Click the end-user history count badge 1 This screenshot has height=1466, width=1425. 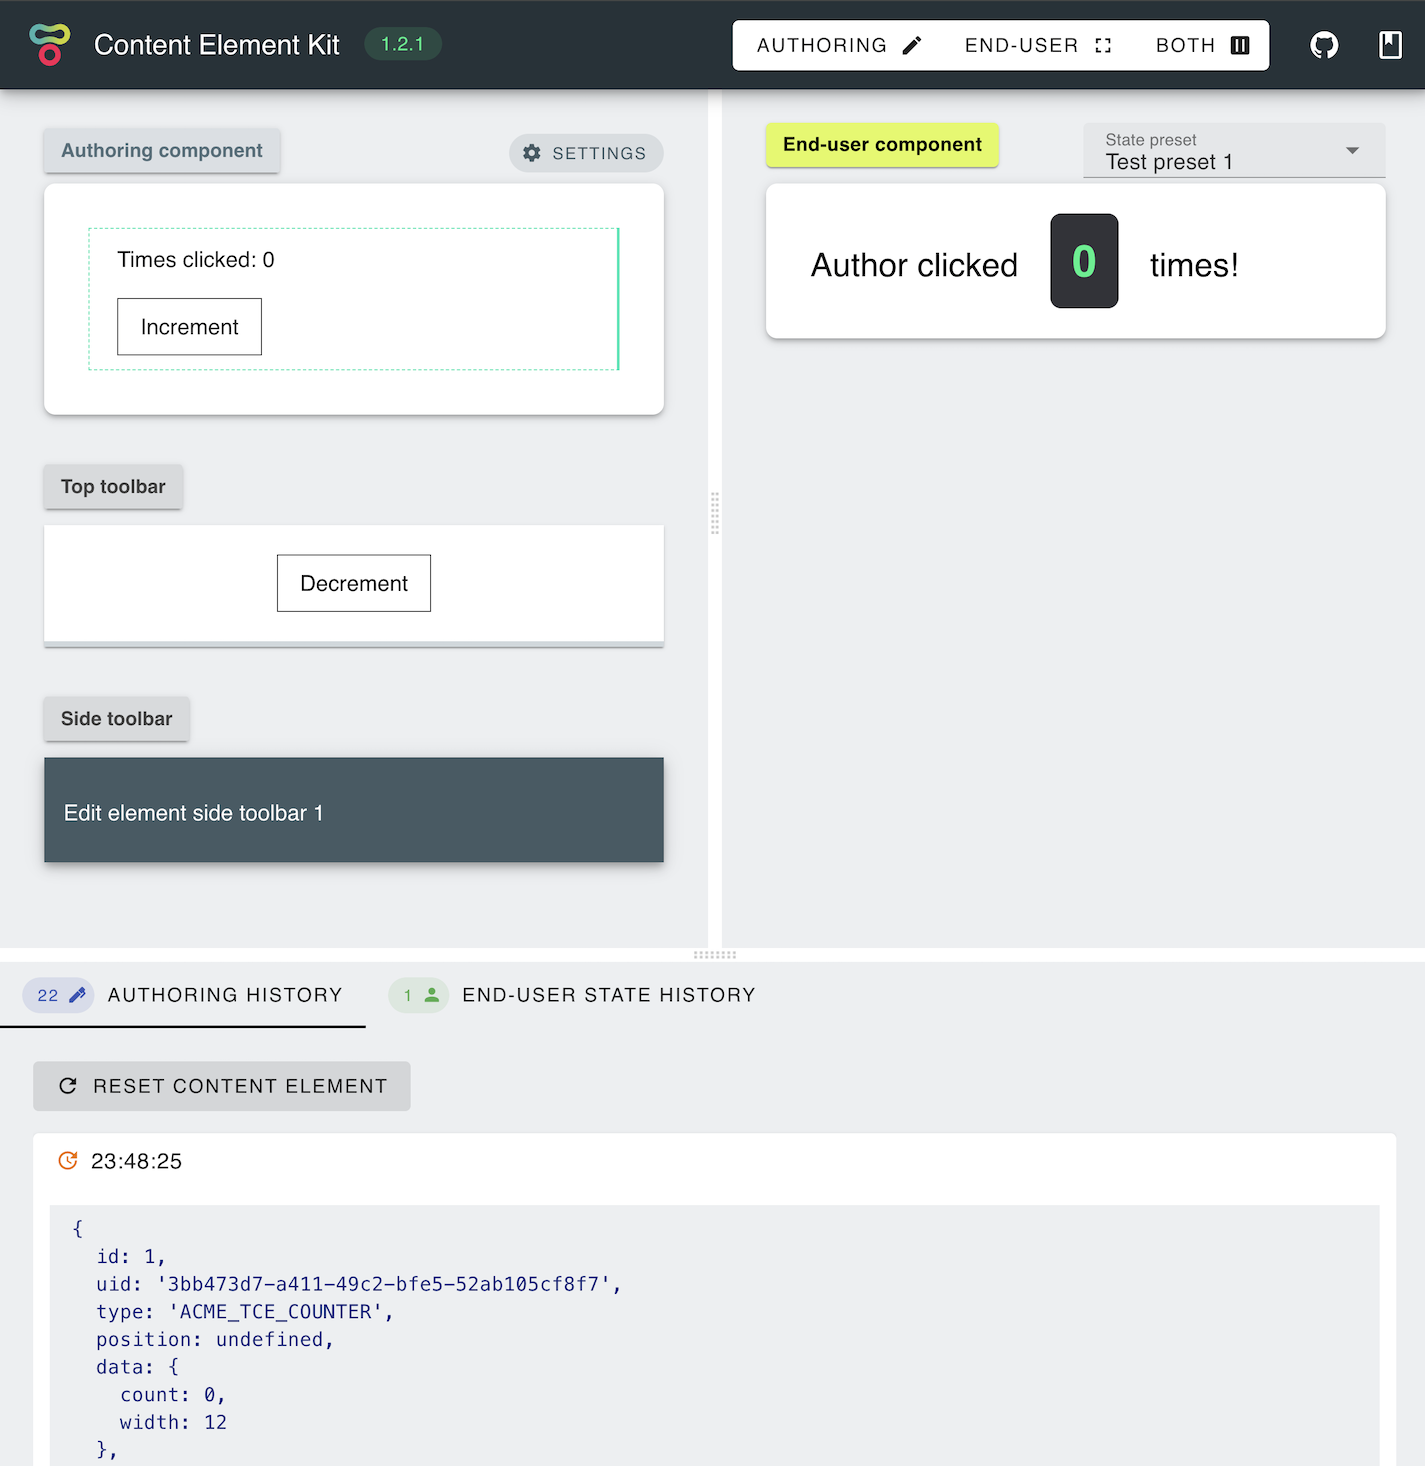pos(419,995)
